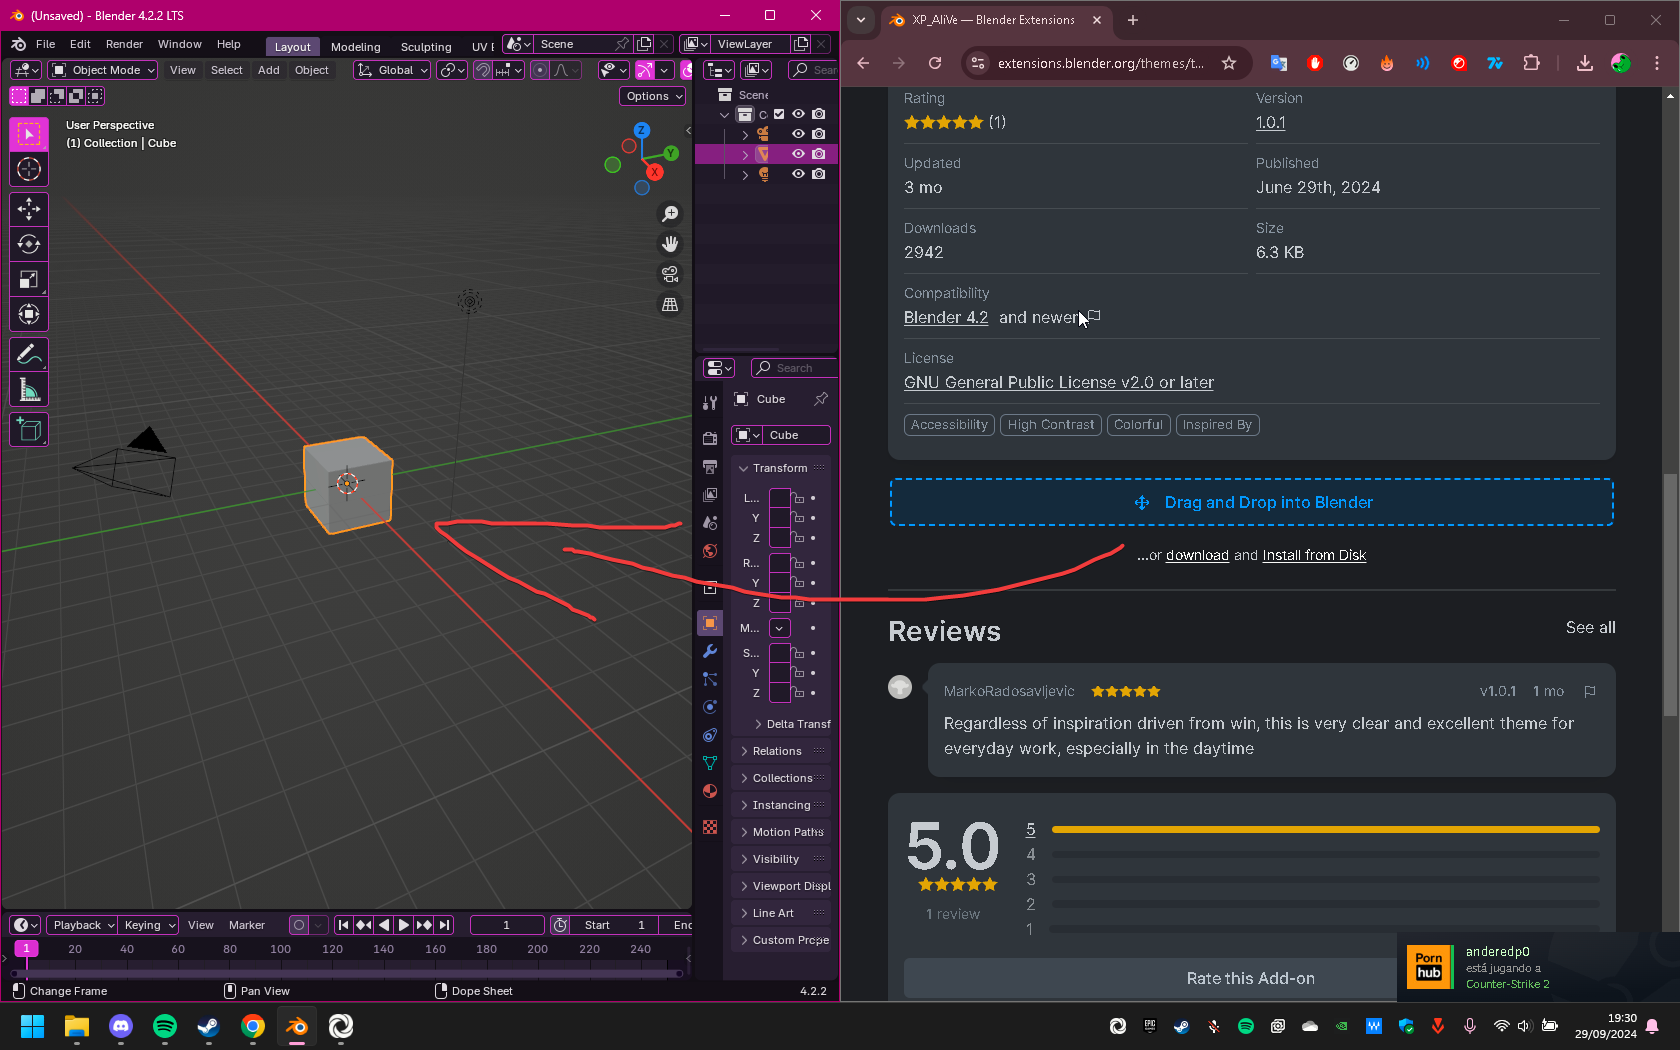Open the Physics properties tab
1680x1050 pixels.
(x=710, y=707)
